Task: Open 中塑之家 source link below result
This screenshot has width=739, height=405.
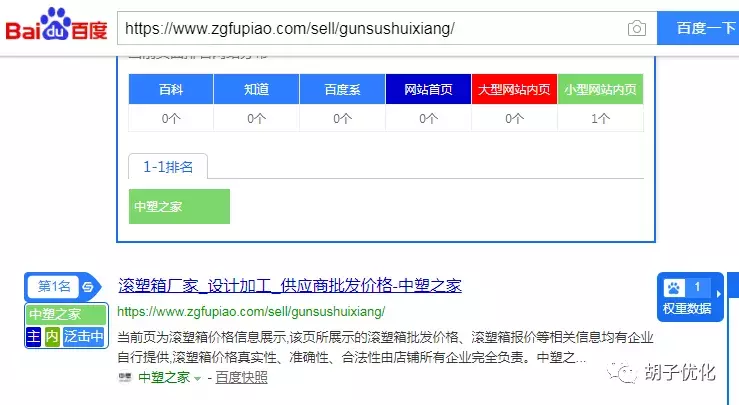Action: 164,377
